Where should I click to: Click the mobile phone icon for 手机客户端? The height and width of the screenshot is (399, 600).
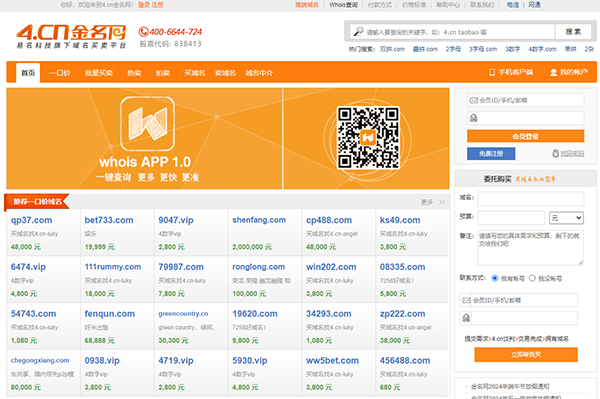pyautogui.click(x=492, y=72)
